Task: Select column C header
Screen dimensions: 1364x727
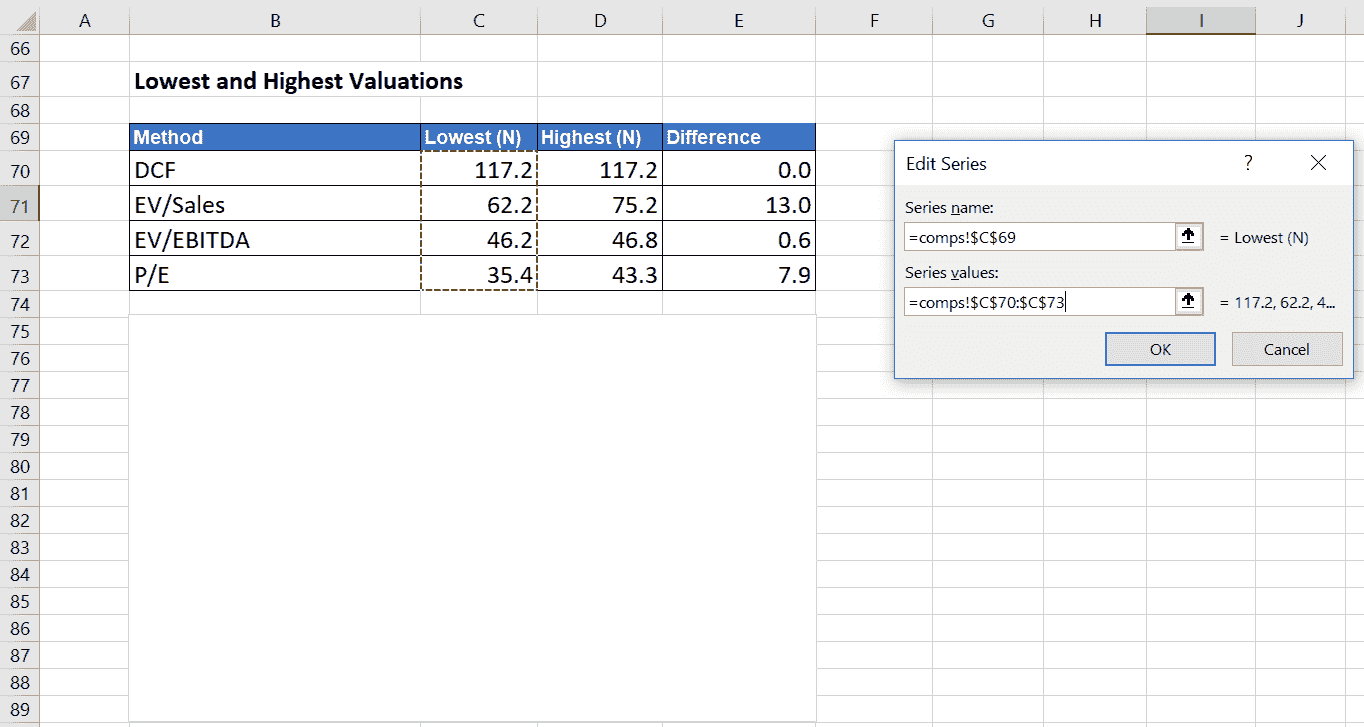Action: (x=478, y=19)
